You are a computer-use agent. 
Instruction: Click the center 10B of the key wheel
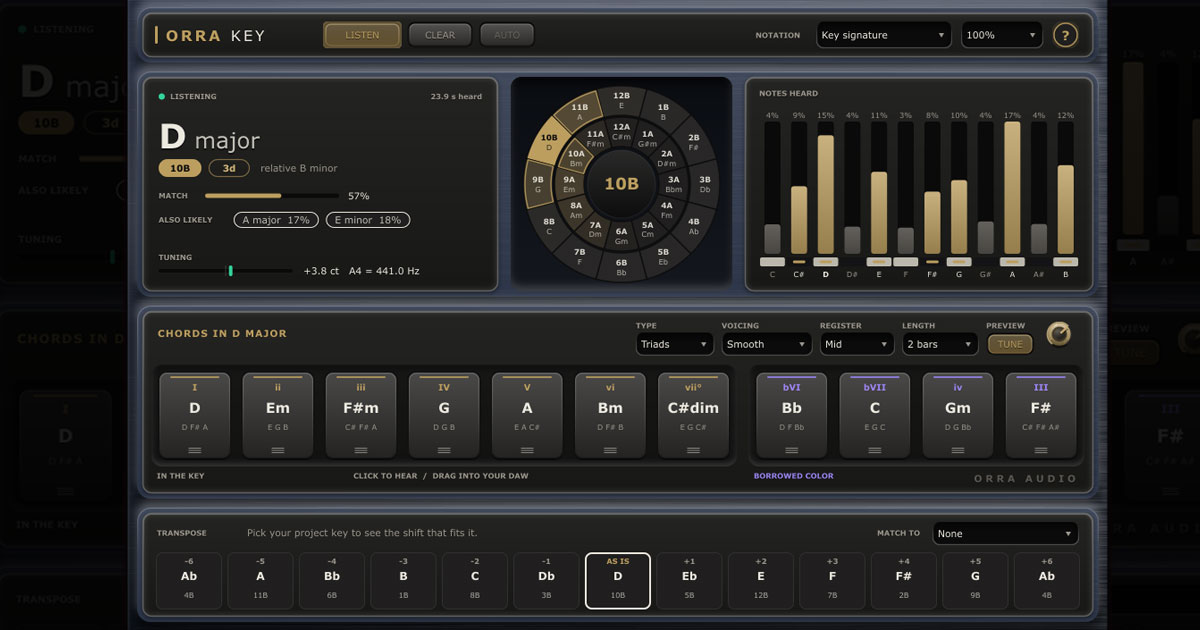(621, 184)
